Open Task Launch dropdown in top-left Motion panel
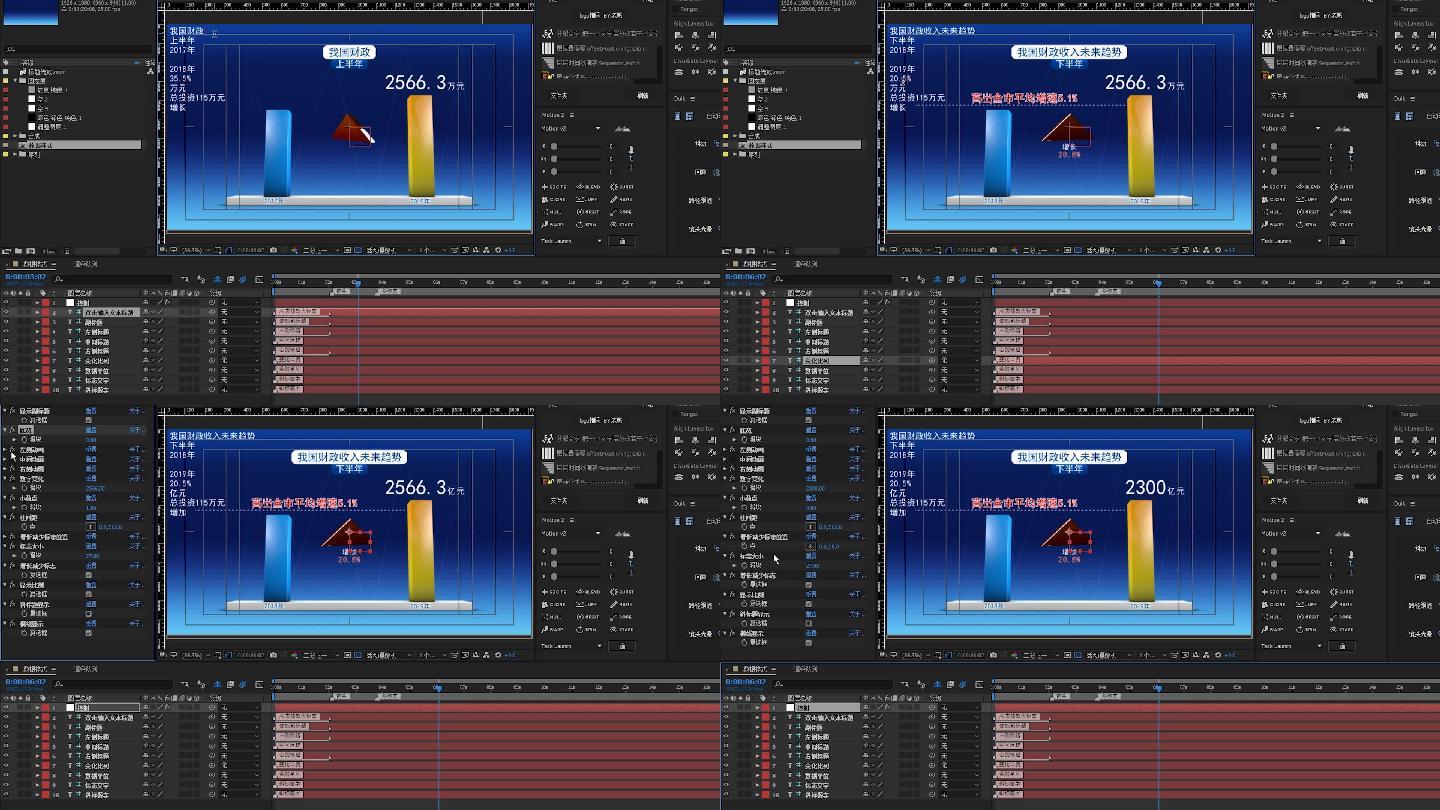The image size is (1440, 810). tap(571, 241)
